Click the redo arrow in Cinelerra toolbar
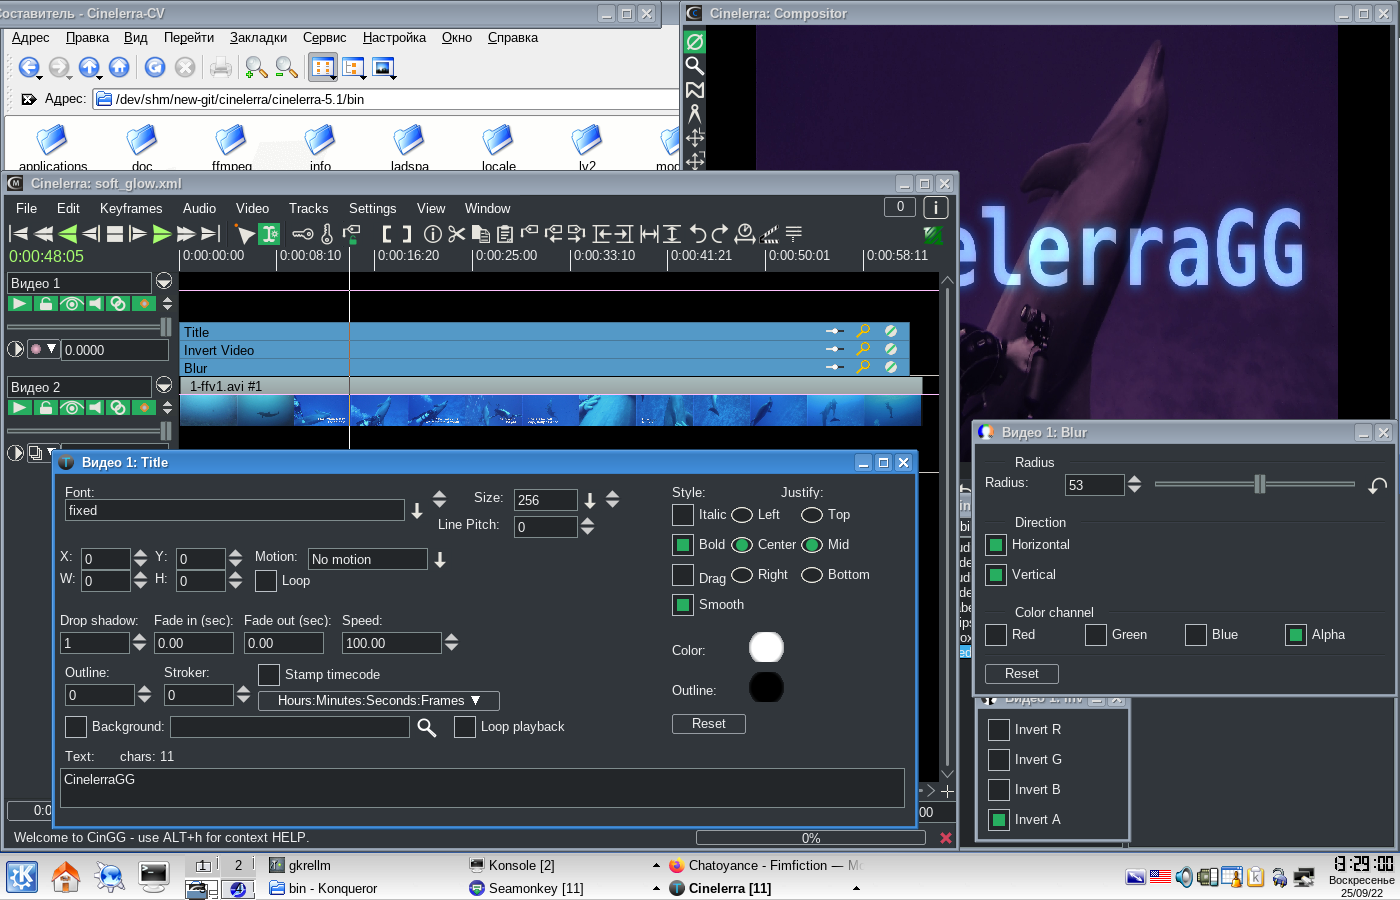 719,234
